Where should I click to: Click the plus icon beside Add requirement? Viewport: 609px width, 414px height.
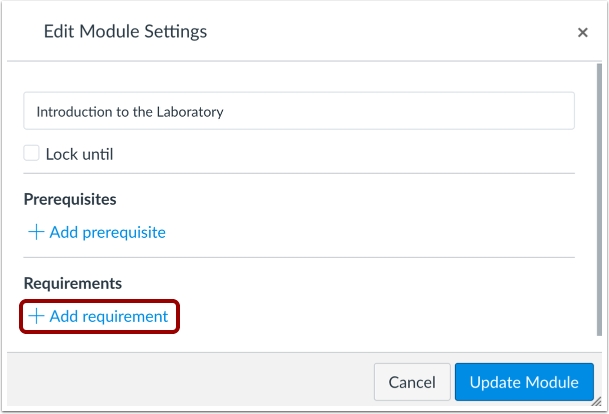click(x=36, y=316)
